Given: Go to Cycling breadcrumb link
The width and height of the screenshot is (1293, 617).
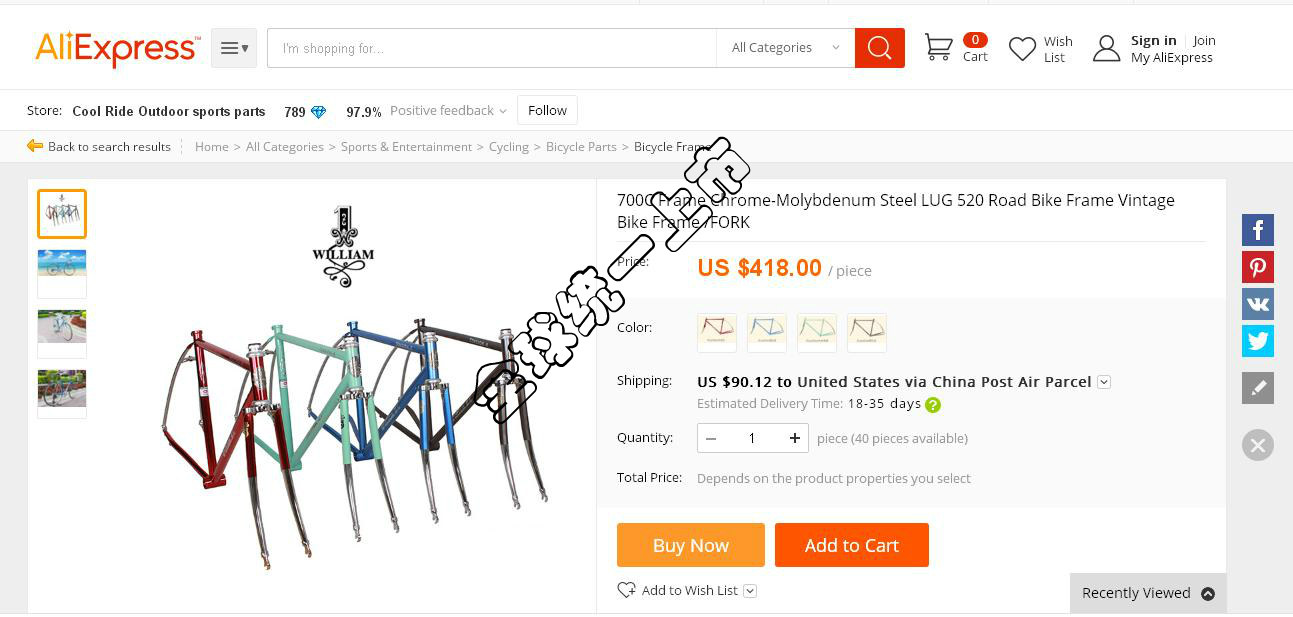Looking at the screenshot, I should coord(509,147).
